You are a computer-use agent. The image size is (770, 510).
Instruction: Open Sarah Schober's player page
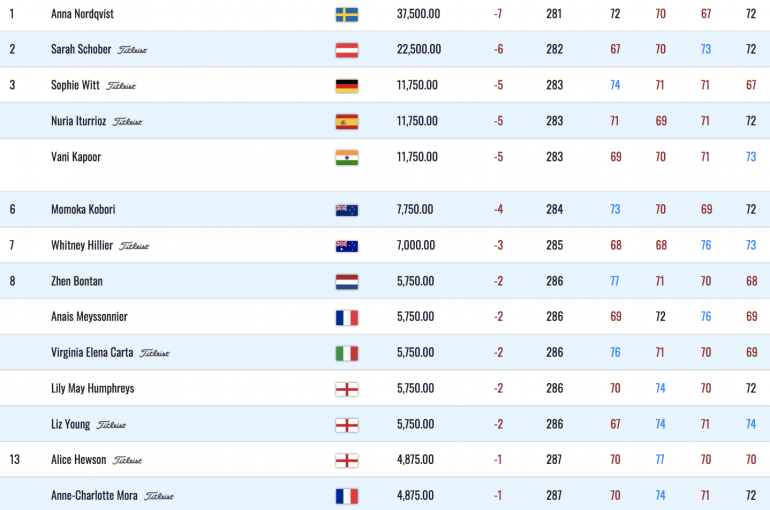[81, 49]
